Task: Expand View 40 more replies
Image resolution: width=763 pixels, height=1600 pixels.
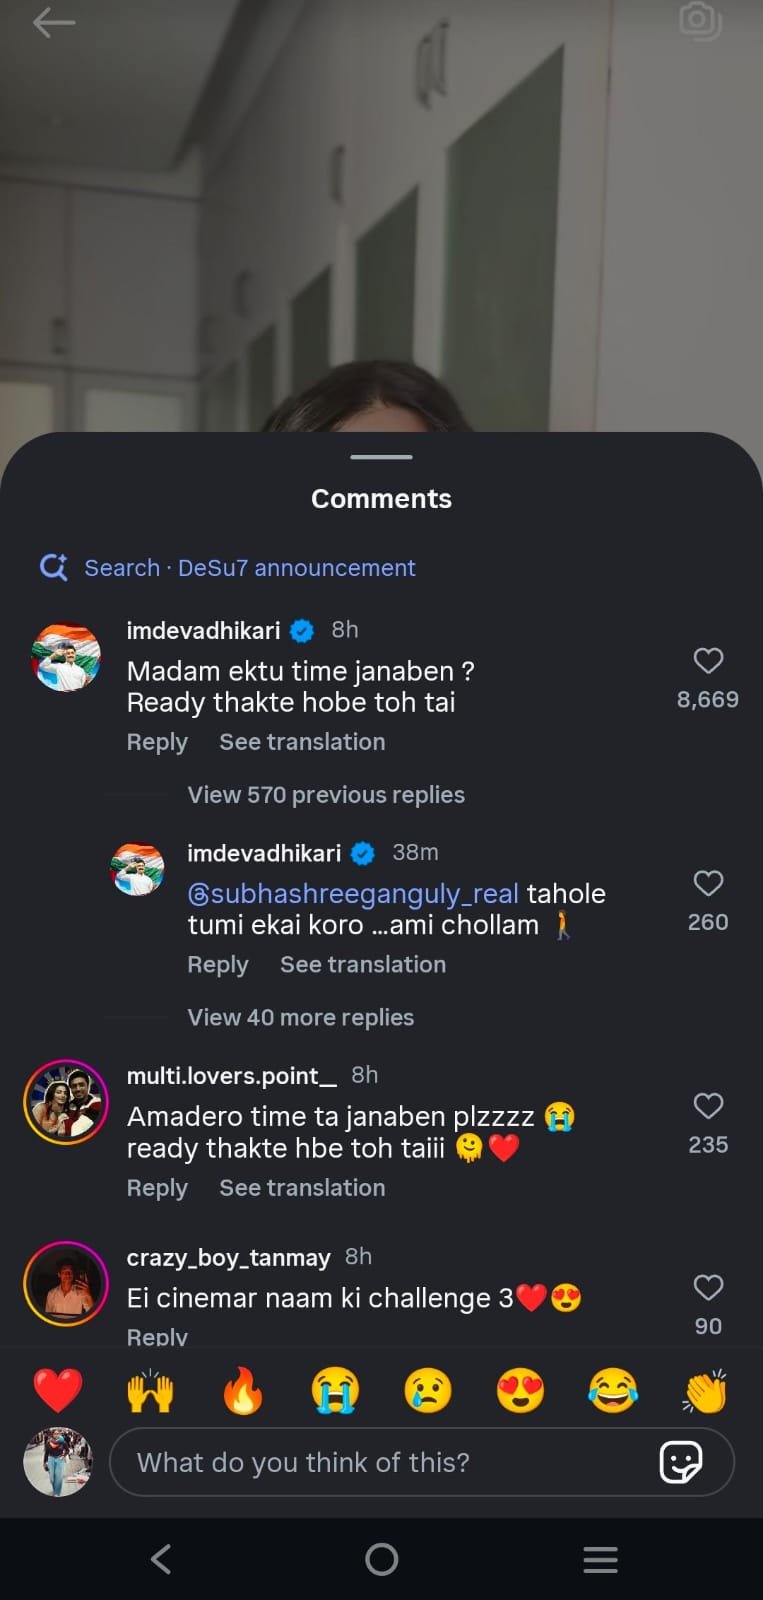Action: point(300,1017)
